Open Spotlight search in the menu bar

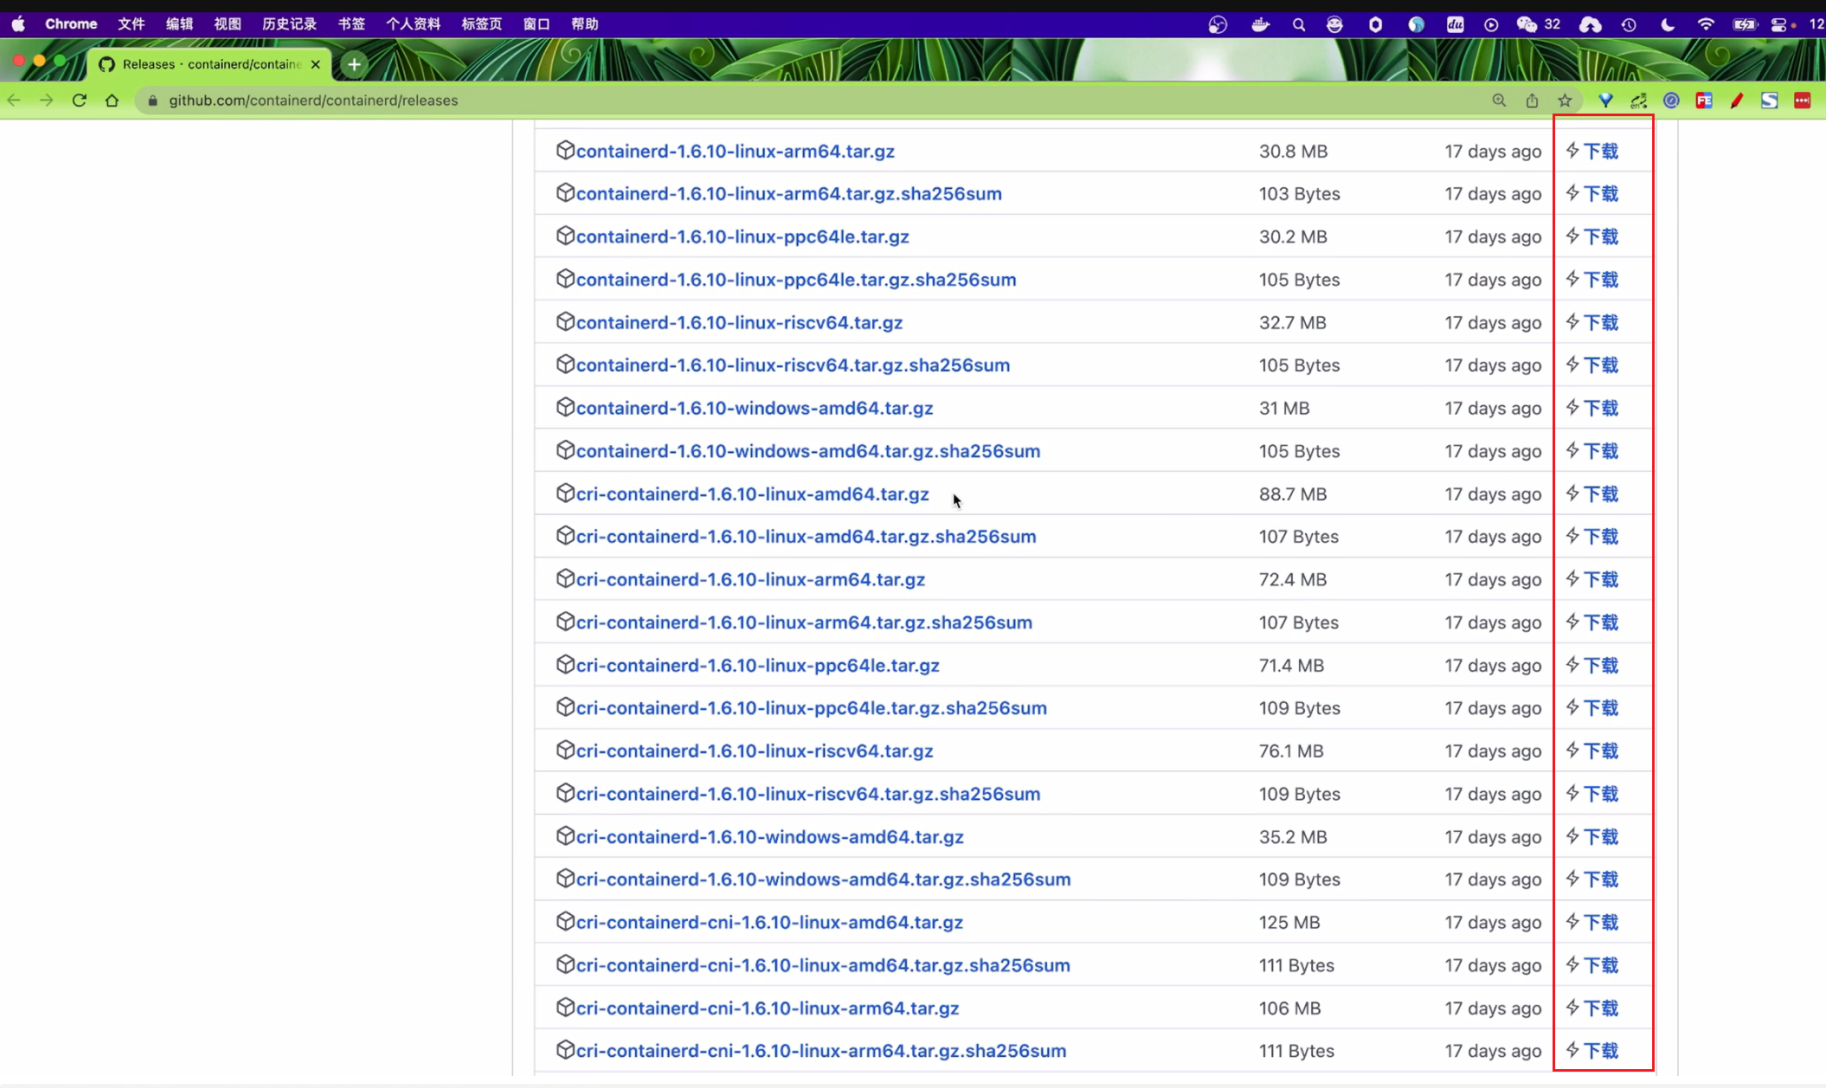pyautogui.click(x=1299, y=25)
